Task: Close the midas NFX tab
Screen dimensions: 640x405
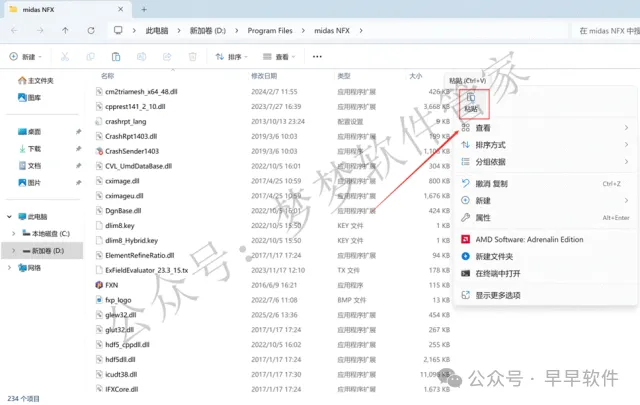Action: point(120,9)
